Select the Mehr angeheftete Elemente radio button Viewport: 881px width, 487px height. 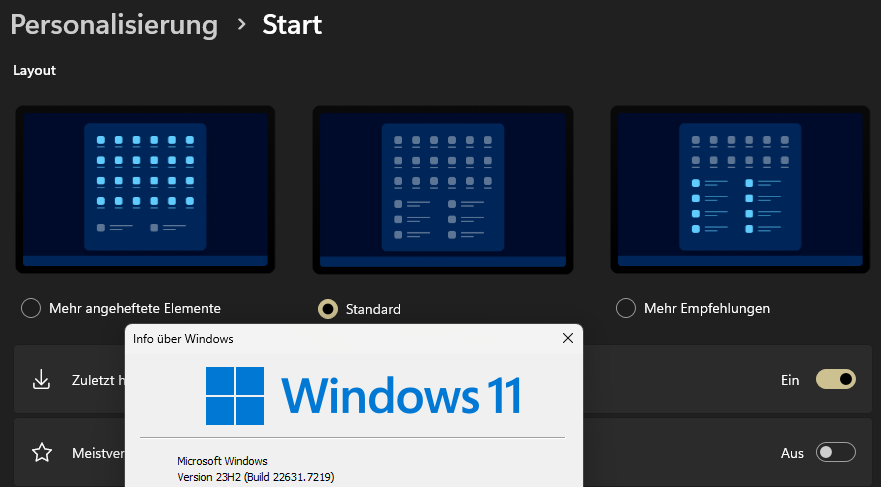(x=31, y=308)
